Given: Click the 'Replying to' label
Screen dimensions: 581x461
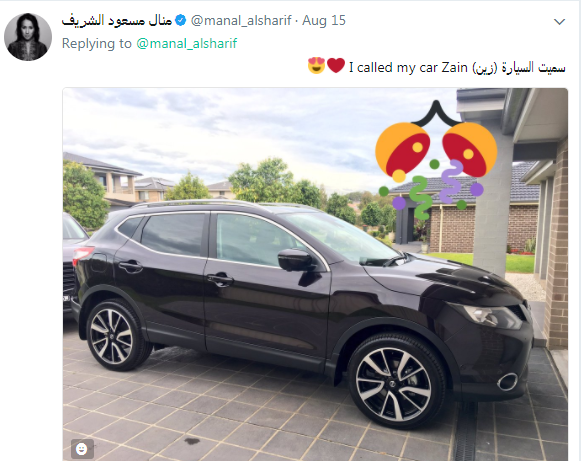Looking at the screenshot, I should coord(97,43).
